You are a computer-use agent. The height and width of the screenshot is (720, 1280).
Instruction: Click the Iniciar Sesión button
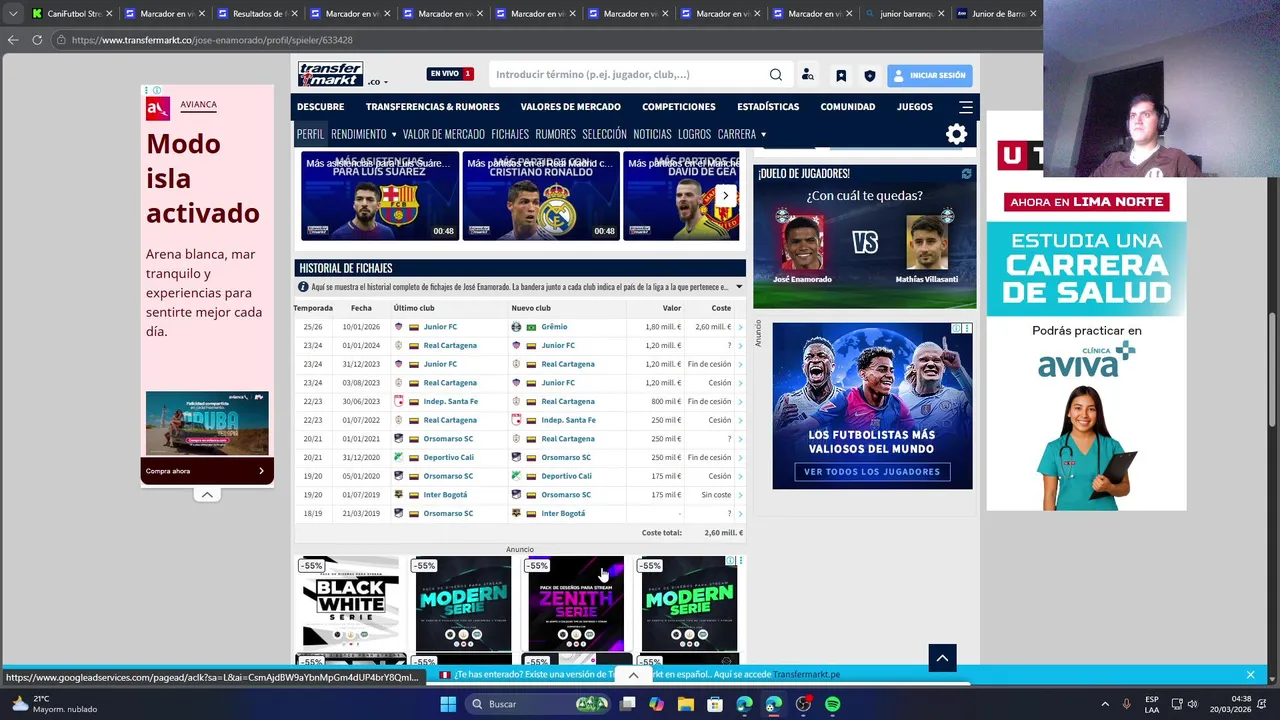tap(929, 75)
